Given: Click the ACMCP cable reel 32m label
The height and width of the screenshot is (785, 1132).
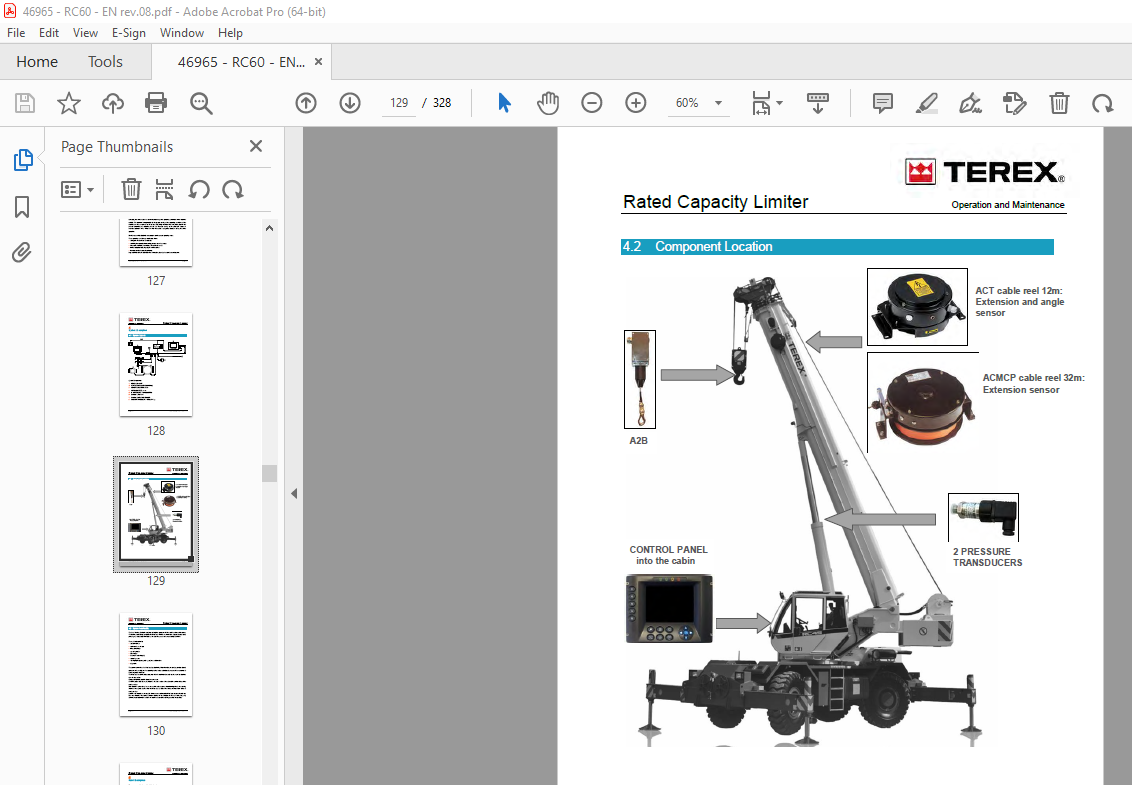Looking at the screenshot, I should (1033, 383).
